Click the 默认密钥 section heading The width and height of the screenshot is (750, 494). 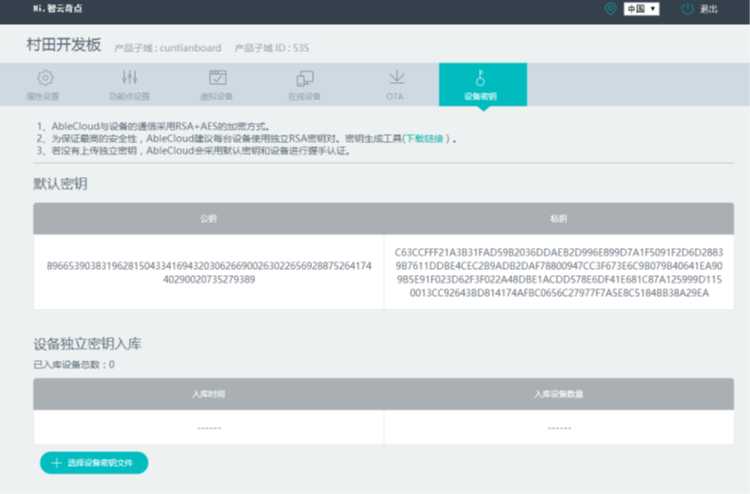[60, 184]
